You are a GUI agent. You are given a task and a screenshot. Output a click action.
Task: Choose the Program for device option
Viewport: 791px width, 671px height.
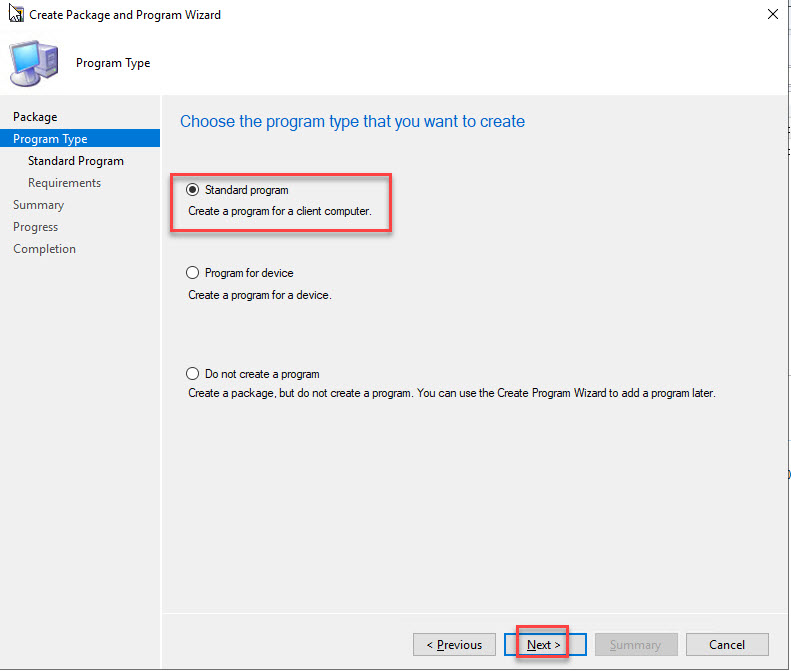[x=193, y=273]
